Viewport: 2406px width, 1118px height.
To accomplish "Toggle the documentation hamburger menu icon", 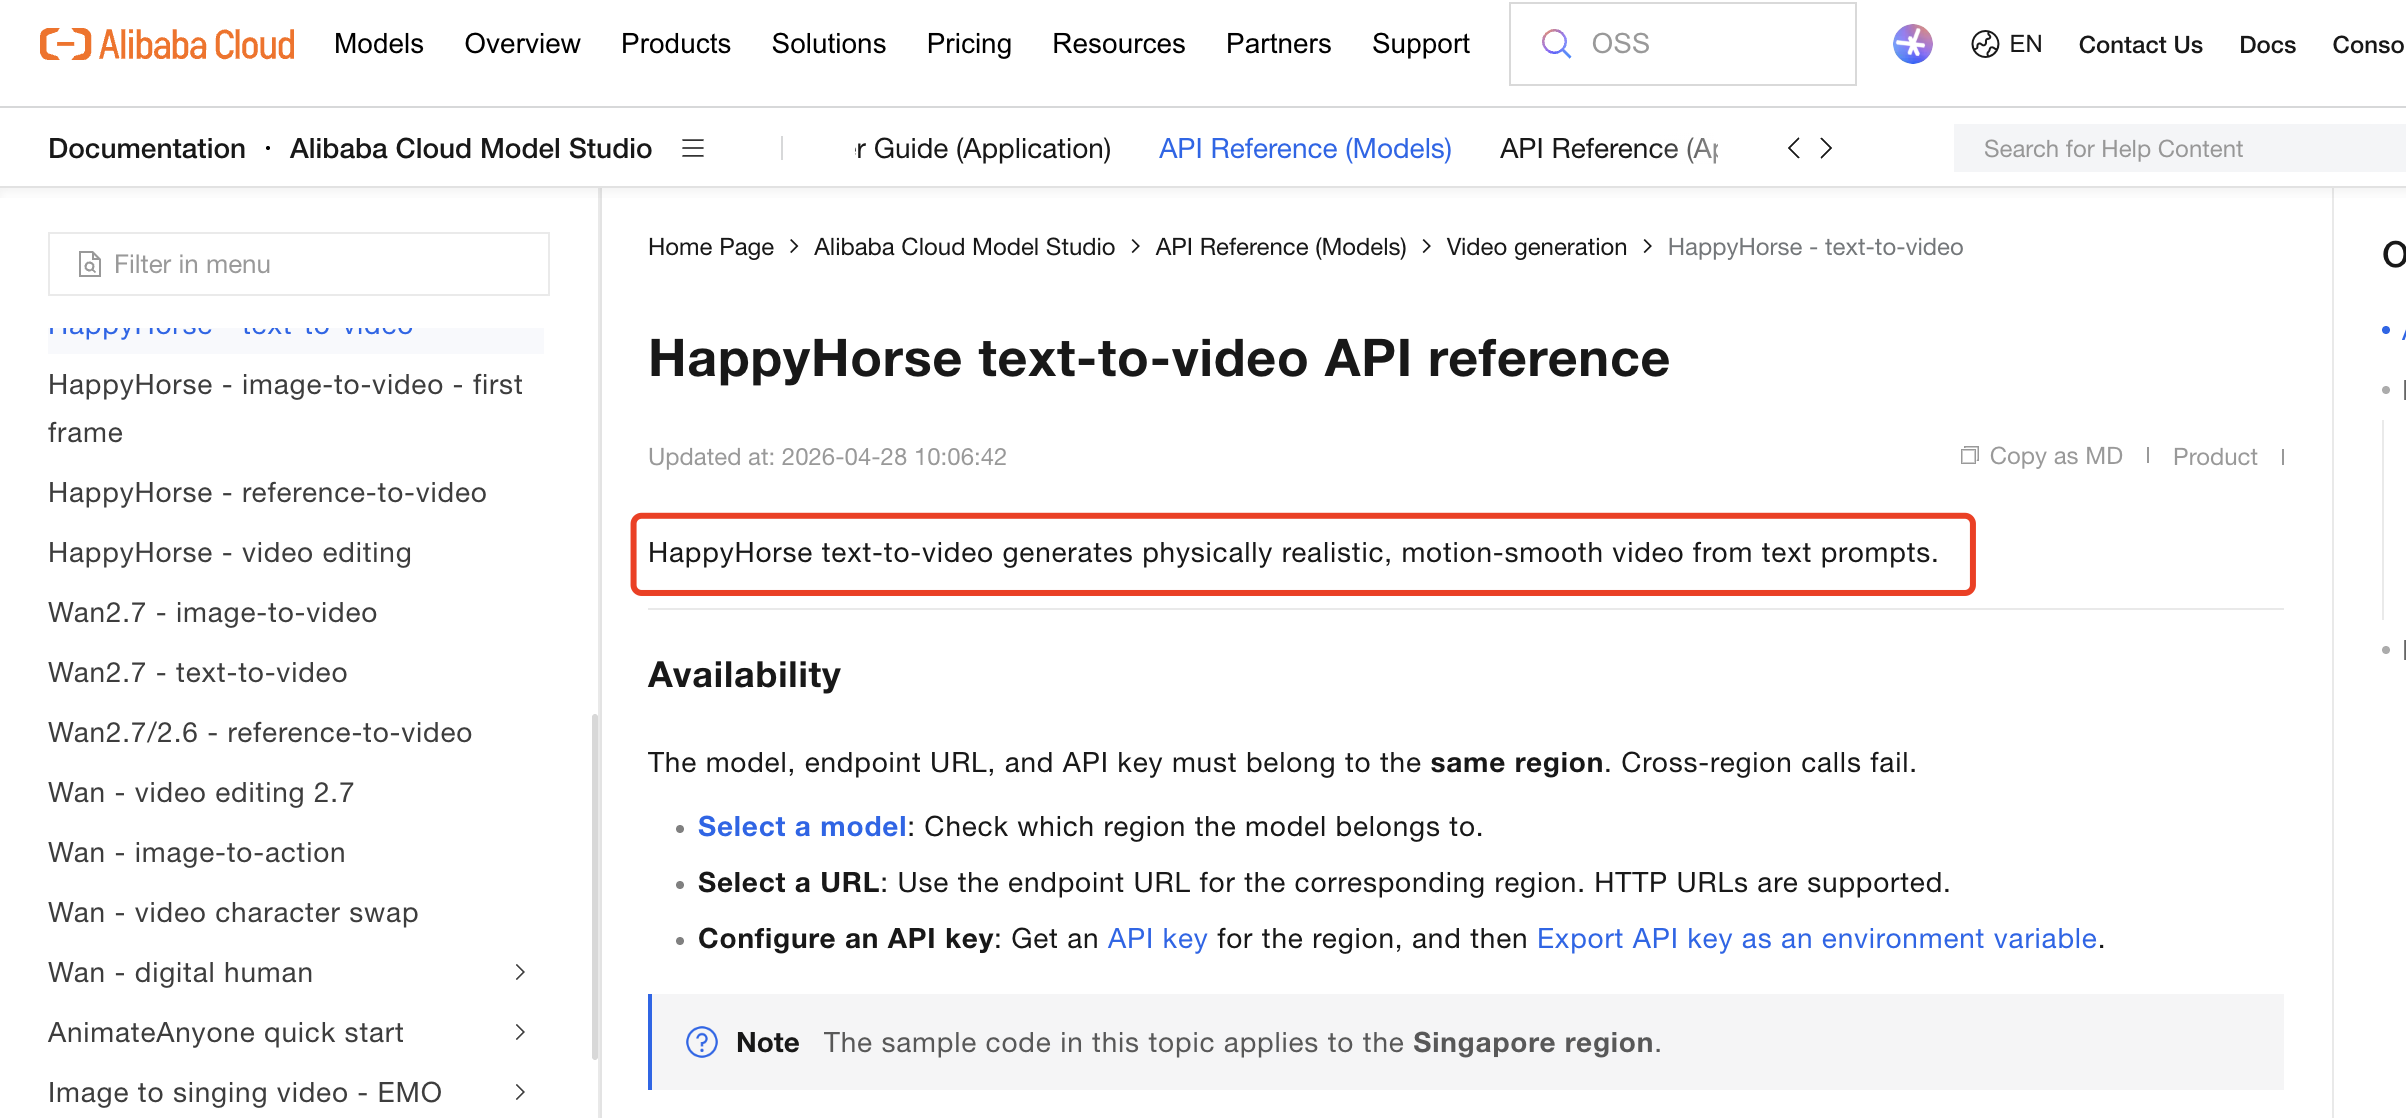I will (x=693, y=148).
